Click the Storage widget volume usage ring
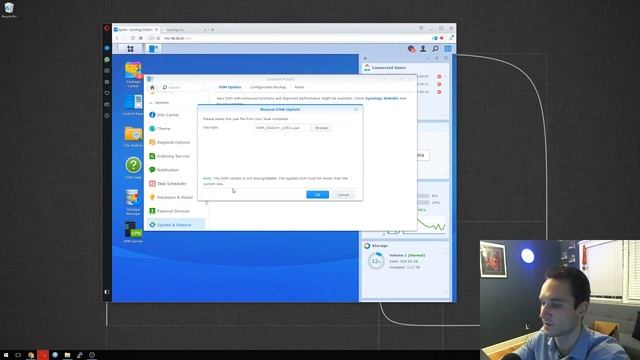This screenshot has width=640, height=360. [376, 261]
